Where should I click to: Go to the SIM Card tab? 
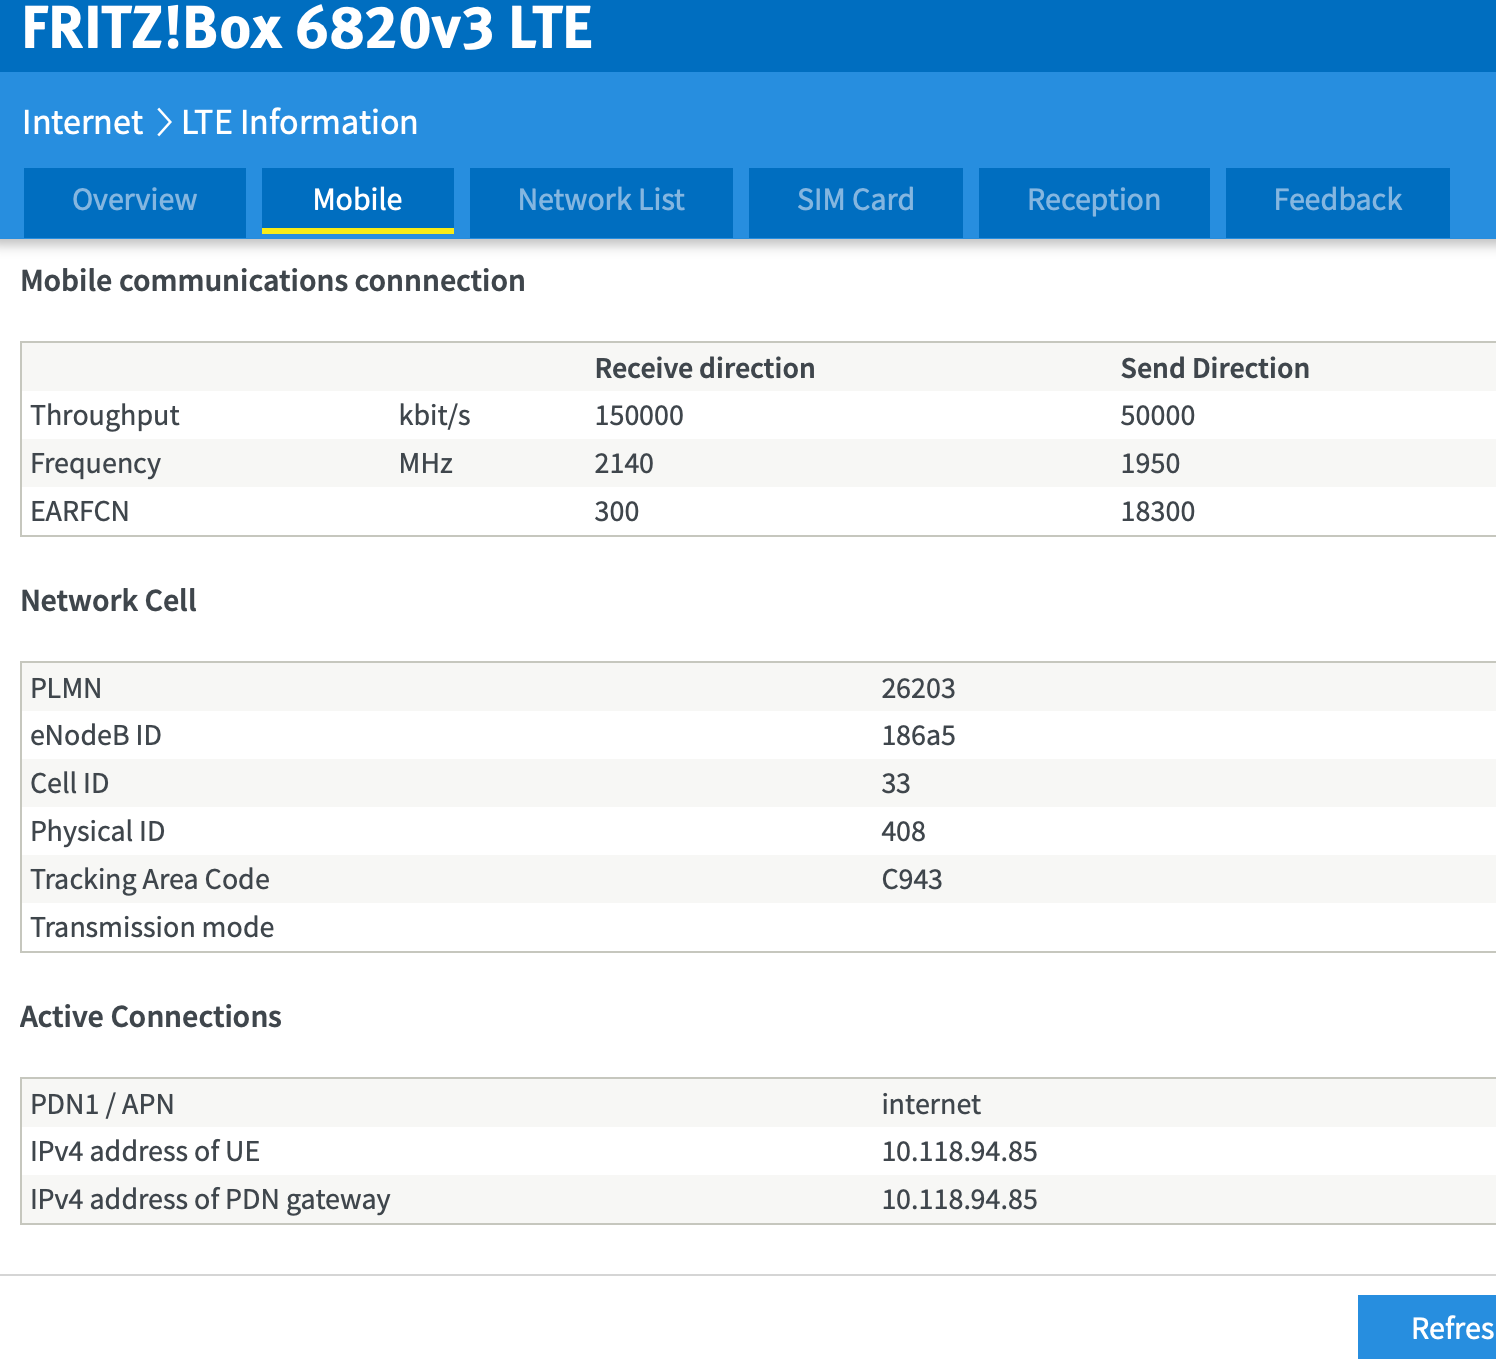pos(856,201)
